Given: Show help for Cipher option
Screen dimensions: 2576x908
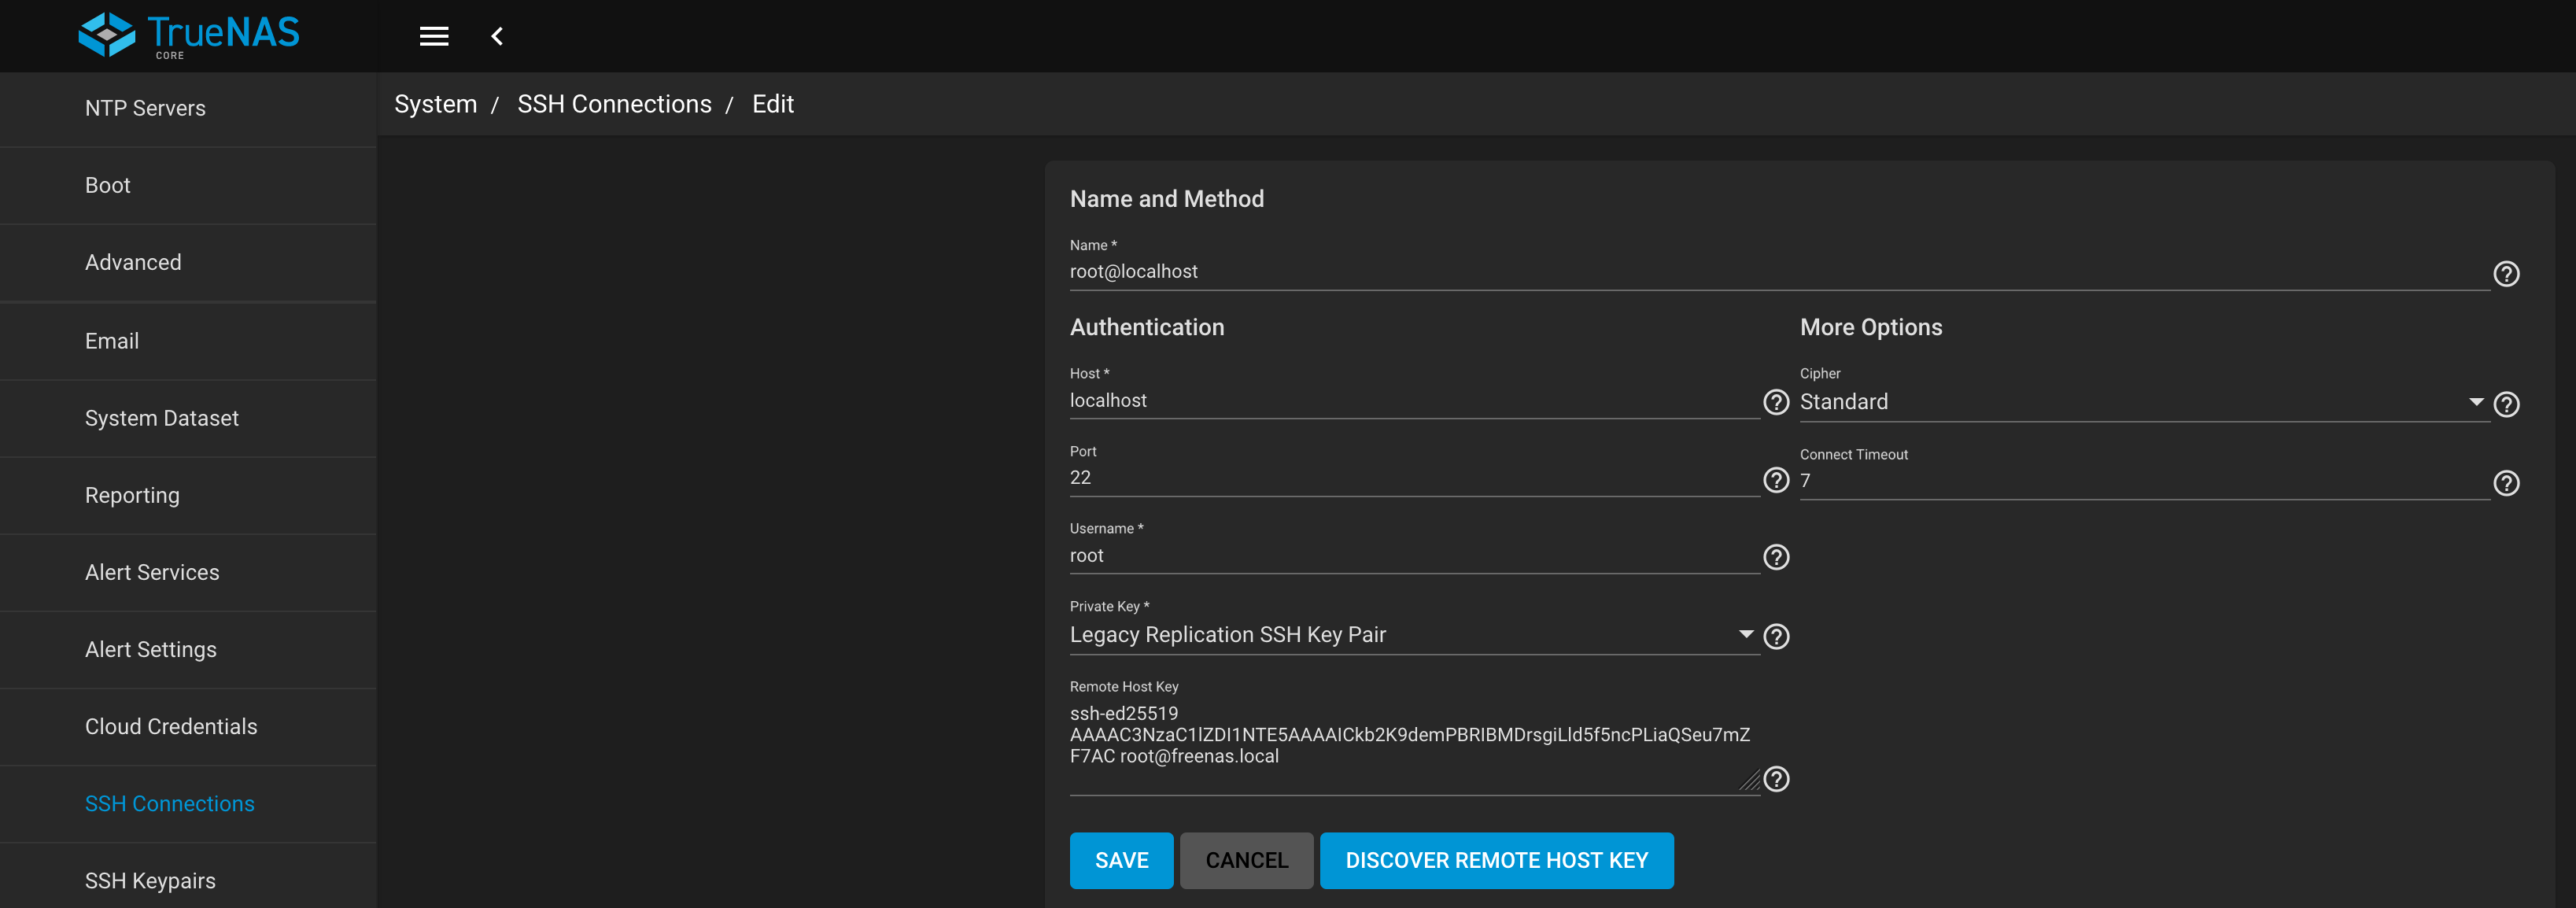Looking at the screenshot, I should tap(2505, 404).
